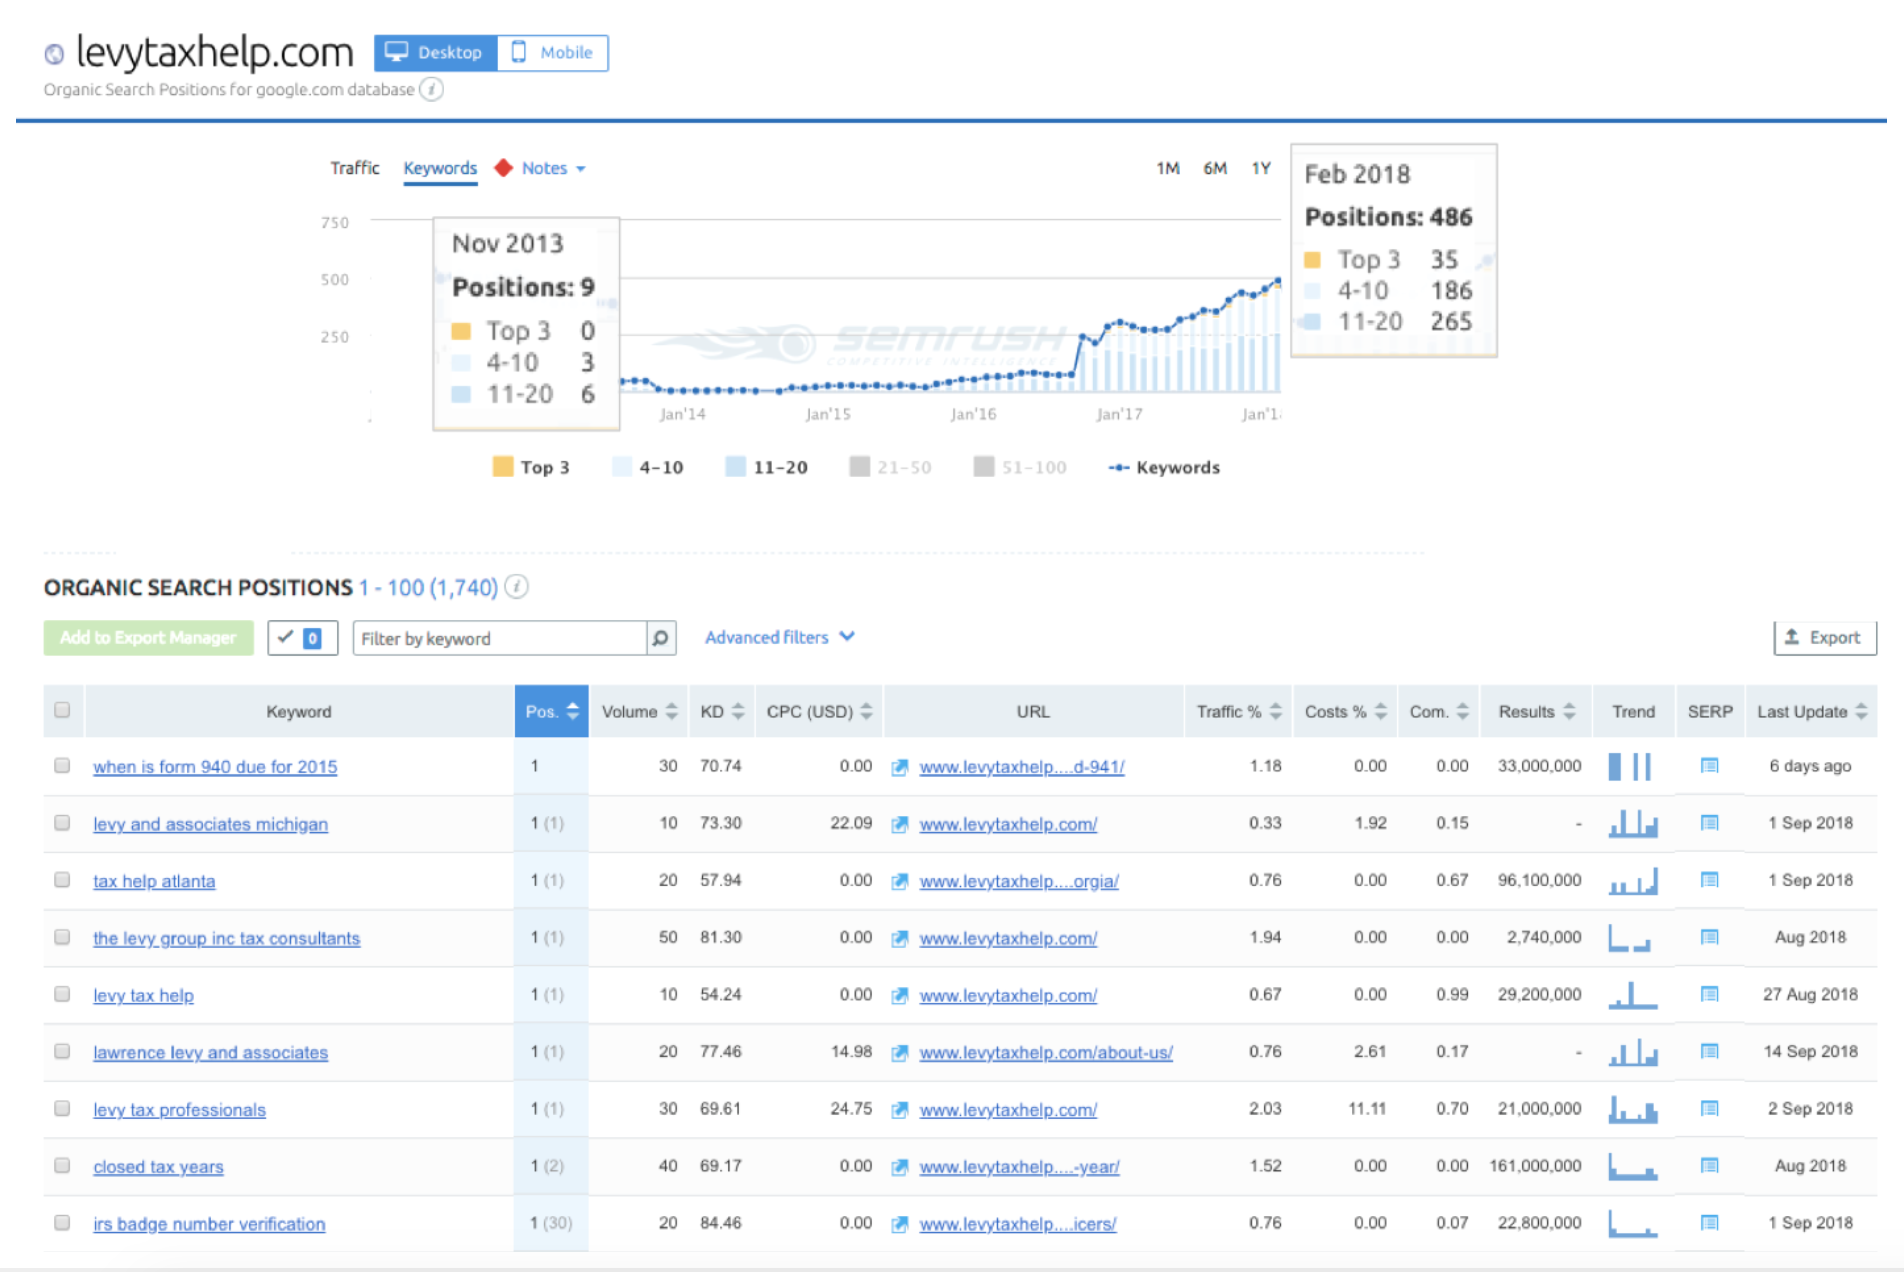Click Add to Export Manager button
This screenshot has width=1904, height=1272.
148,637
